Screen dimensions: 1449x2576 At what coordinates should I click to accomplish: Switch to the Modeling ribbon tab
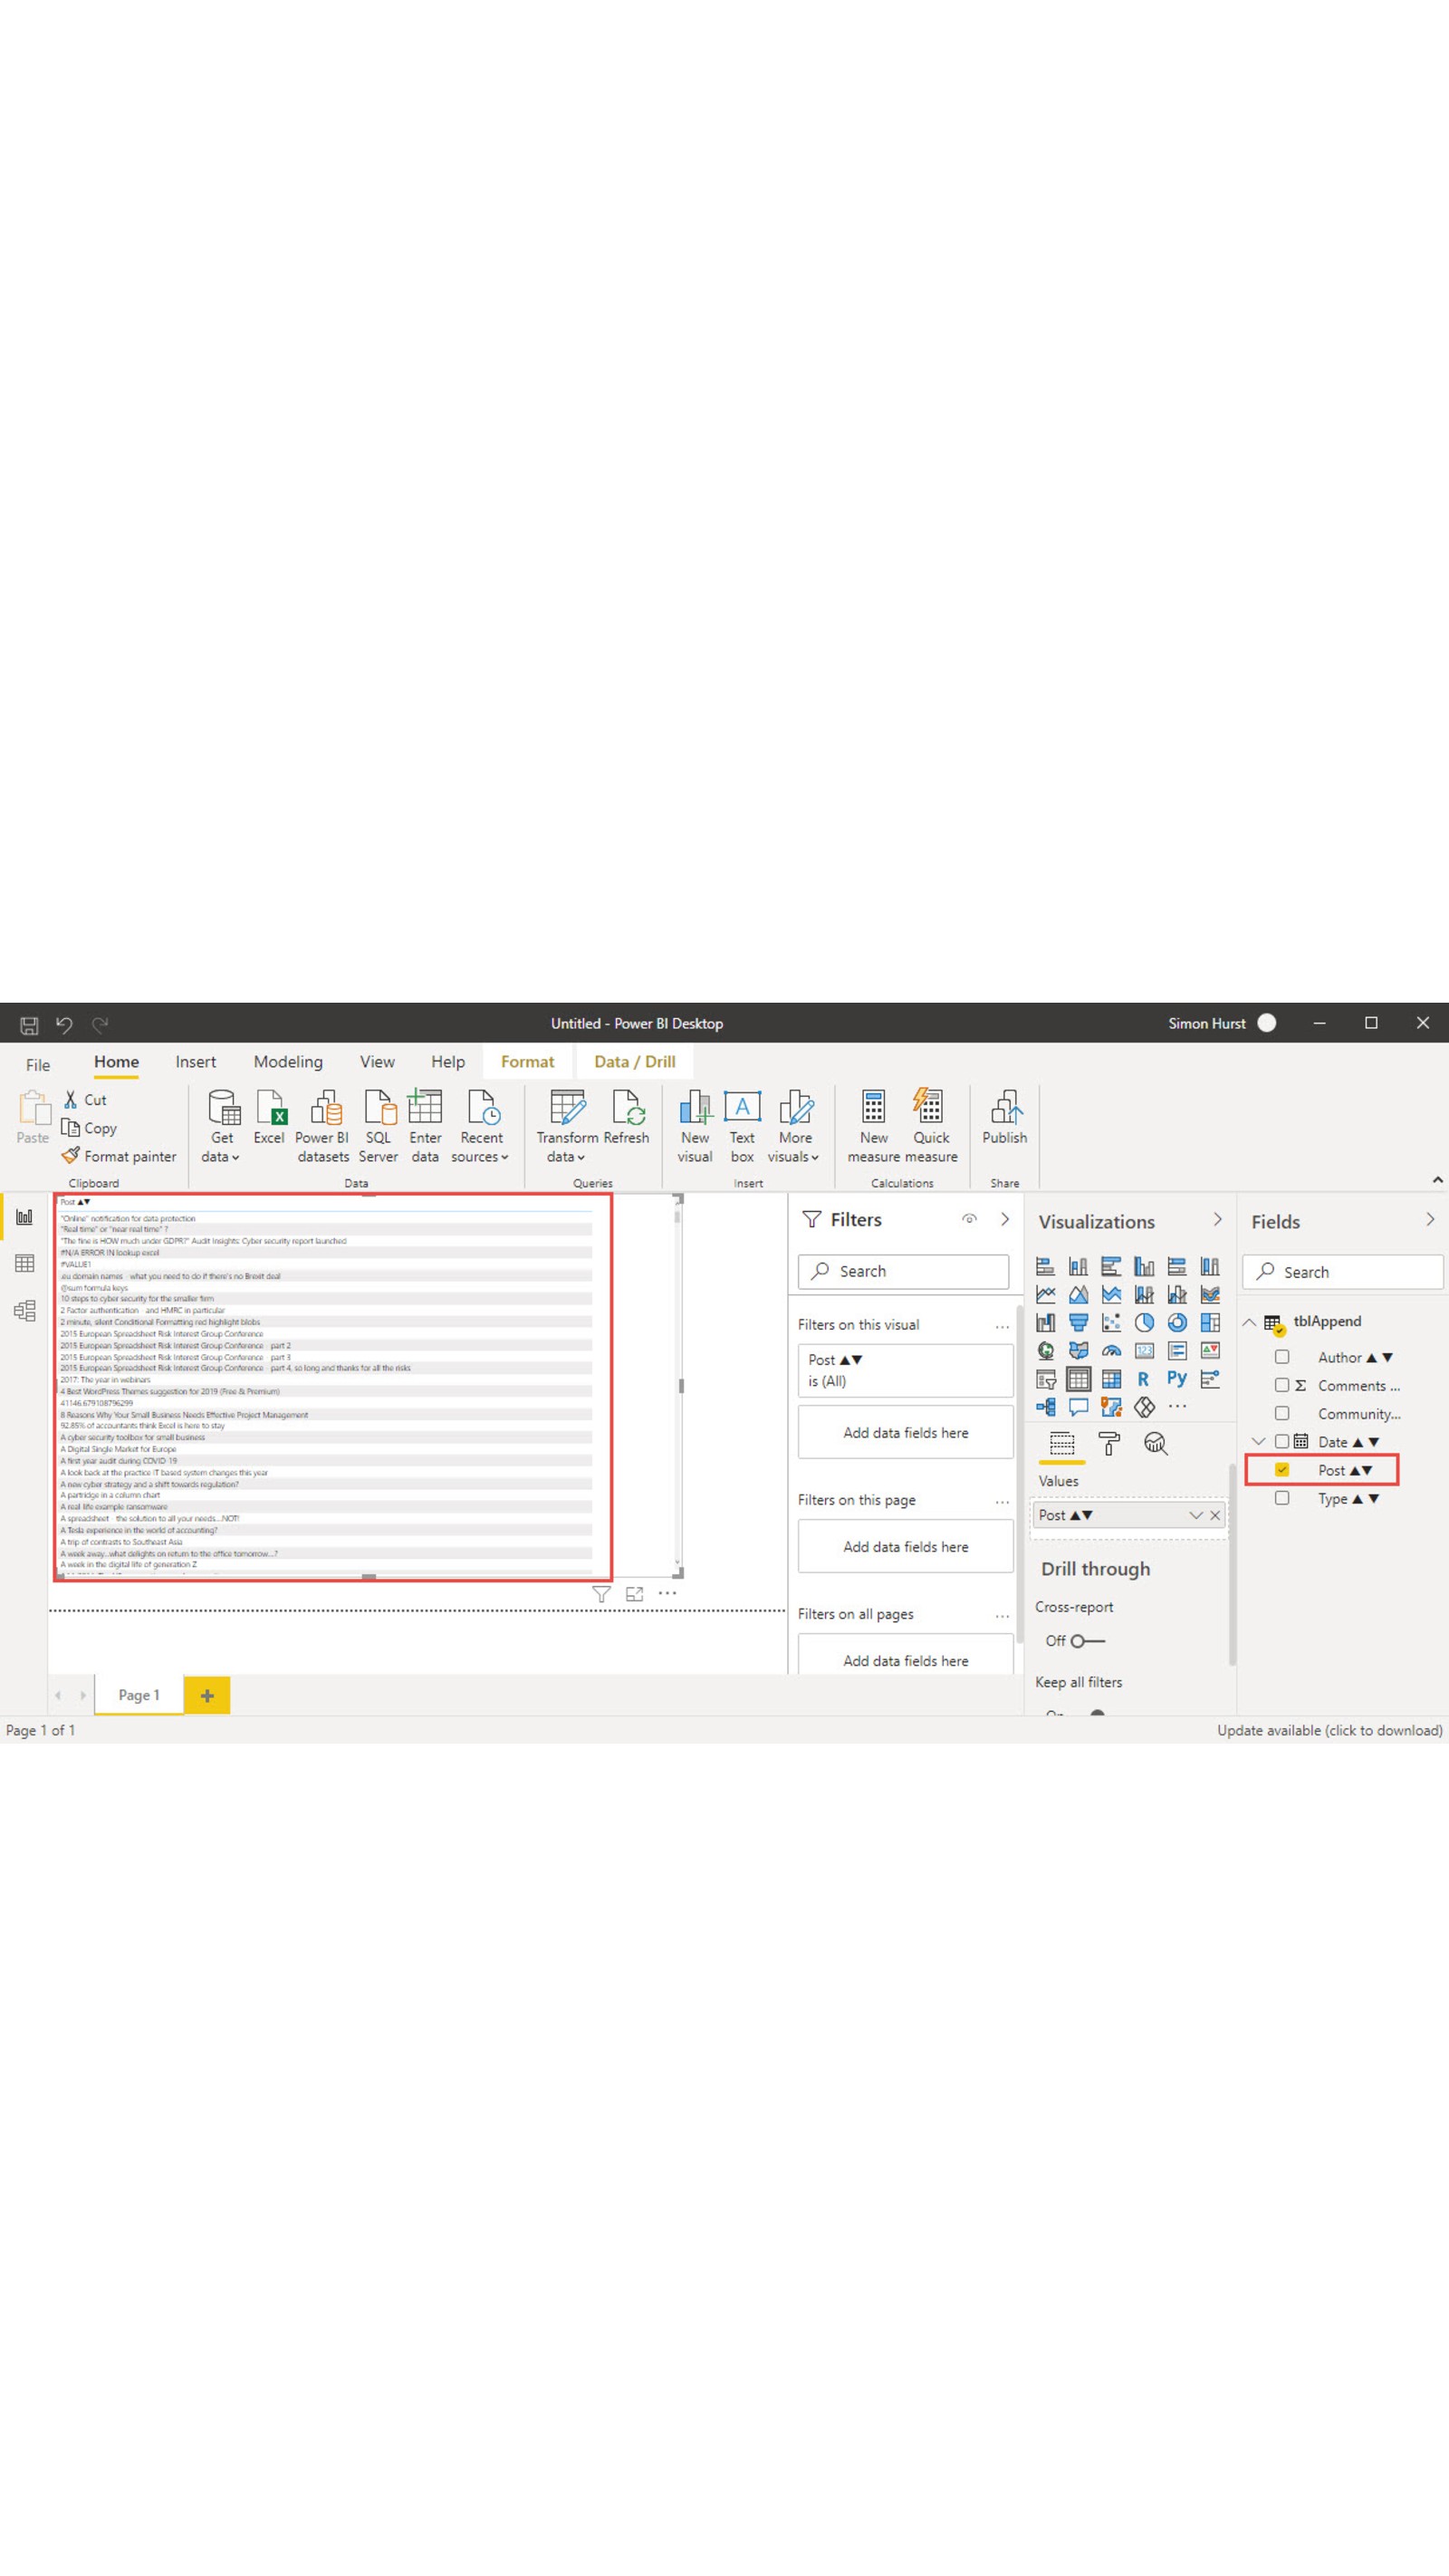pos(288,1062)
